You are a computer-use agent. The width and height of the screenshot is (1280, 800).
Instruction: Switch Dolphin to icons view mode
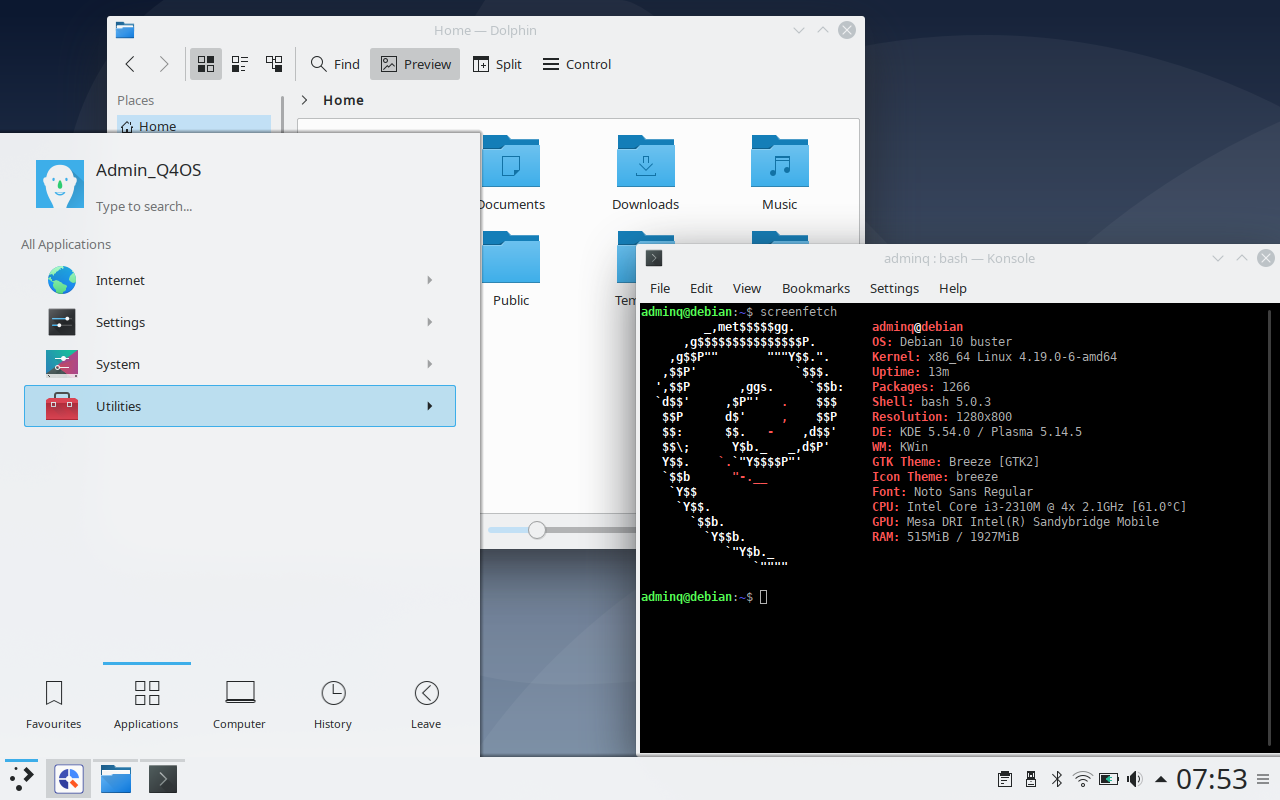tap(206, 64)
